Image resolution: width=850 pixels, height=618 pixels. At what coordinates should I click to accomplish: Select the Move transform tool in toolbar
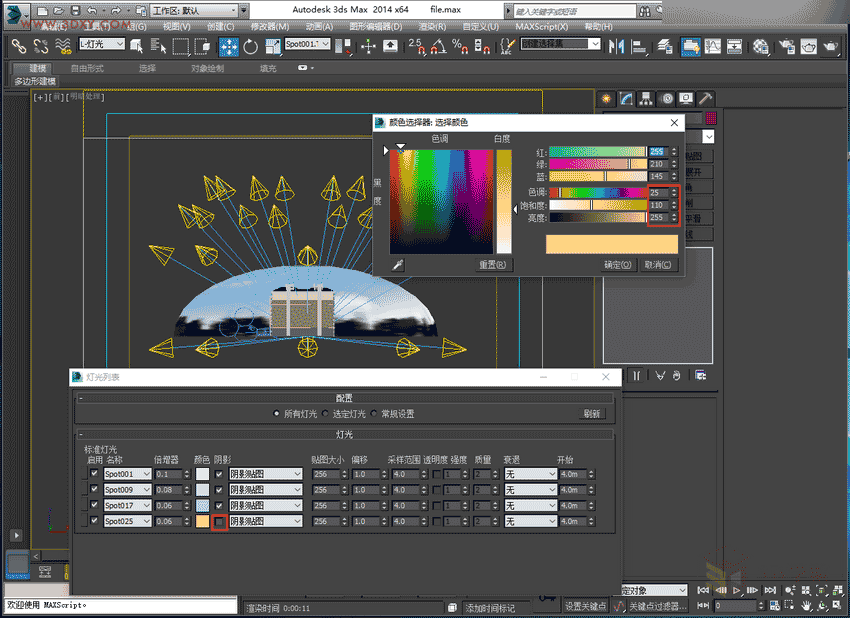[x=228, y=46]
